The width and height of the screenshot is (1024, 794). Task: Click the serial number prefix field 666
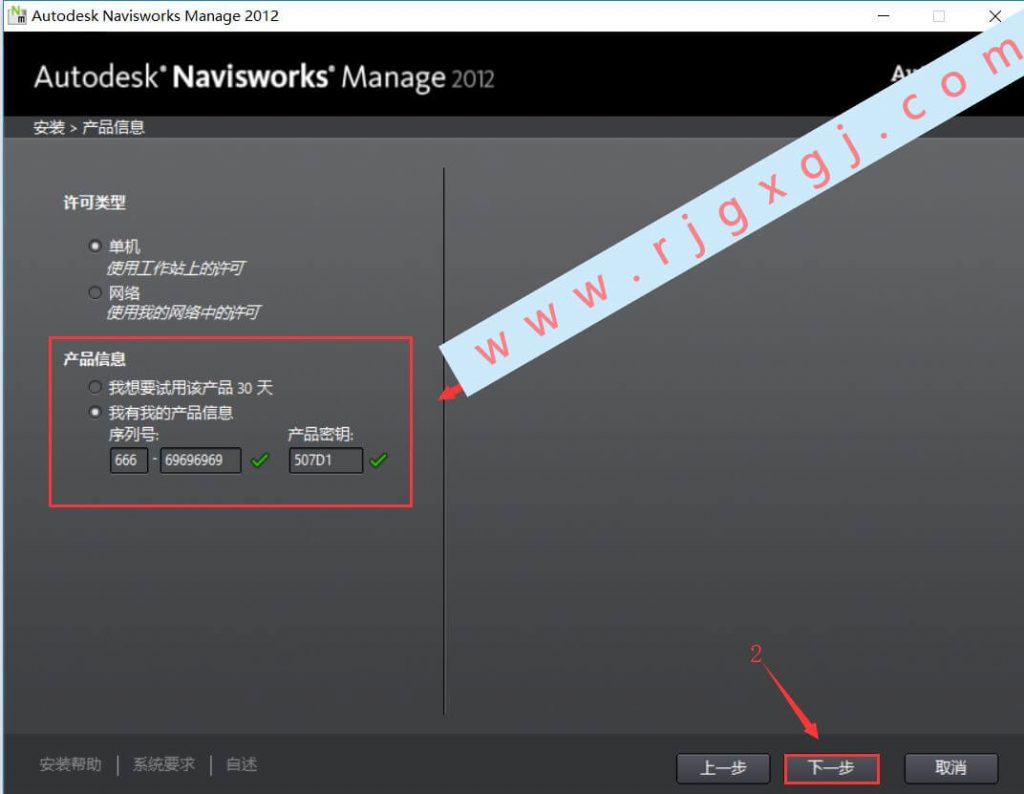pos(129,460)
